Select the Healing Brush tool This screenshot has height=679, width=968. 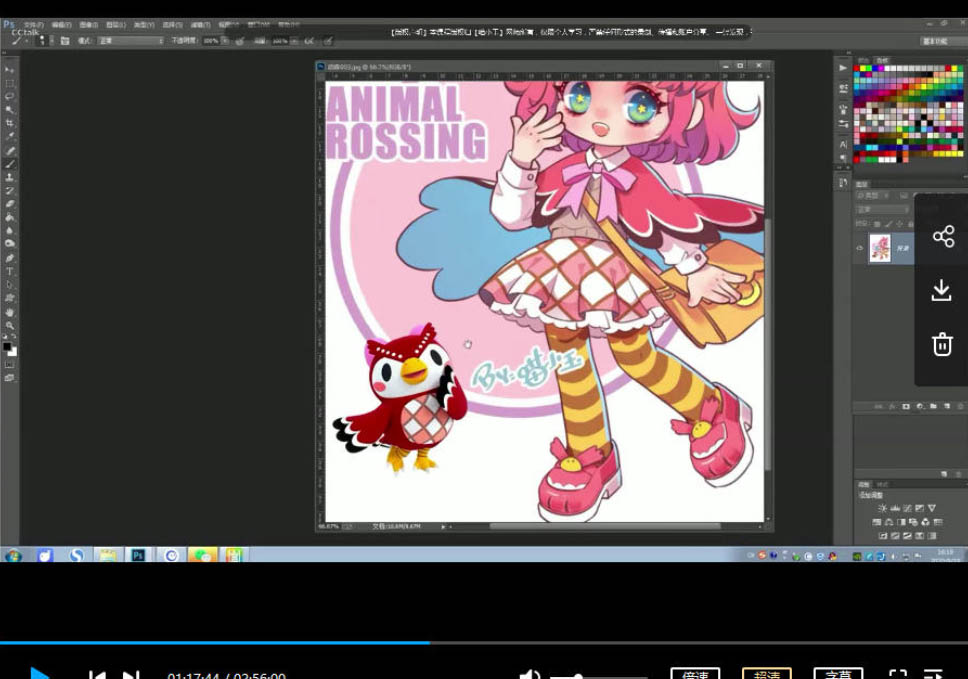pos(9,151)
